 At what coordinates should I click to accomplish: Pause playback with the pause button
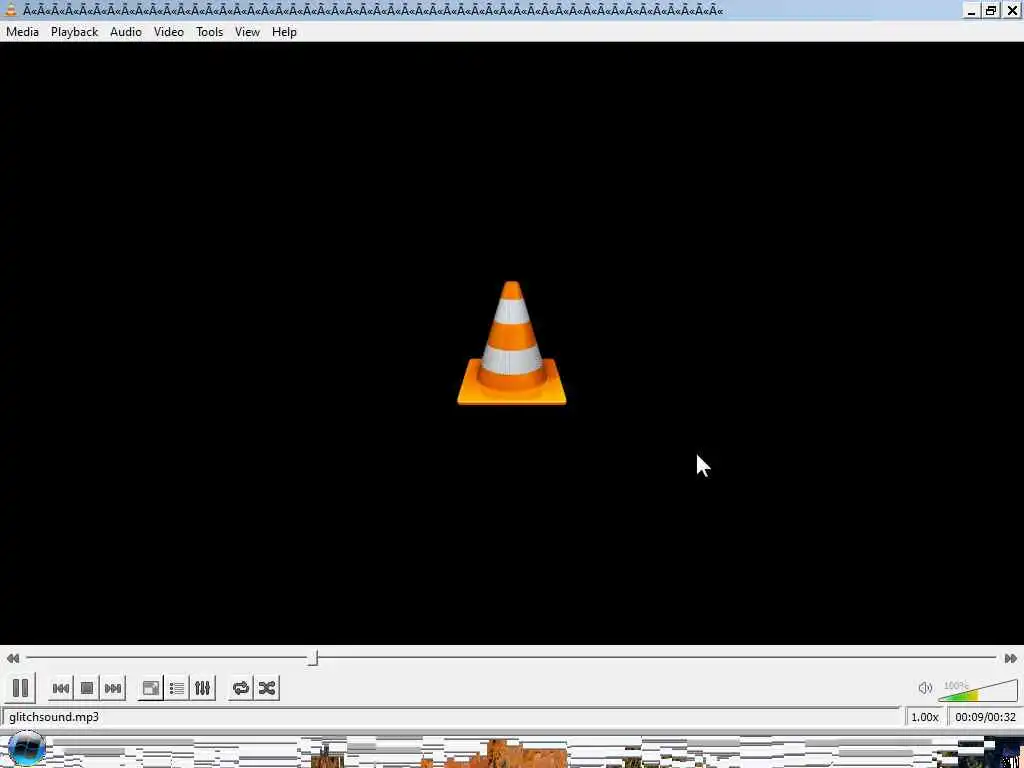[x=20, y=688]
